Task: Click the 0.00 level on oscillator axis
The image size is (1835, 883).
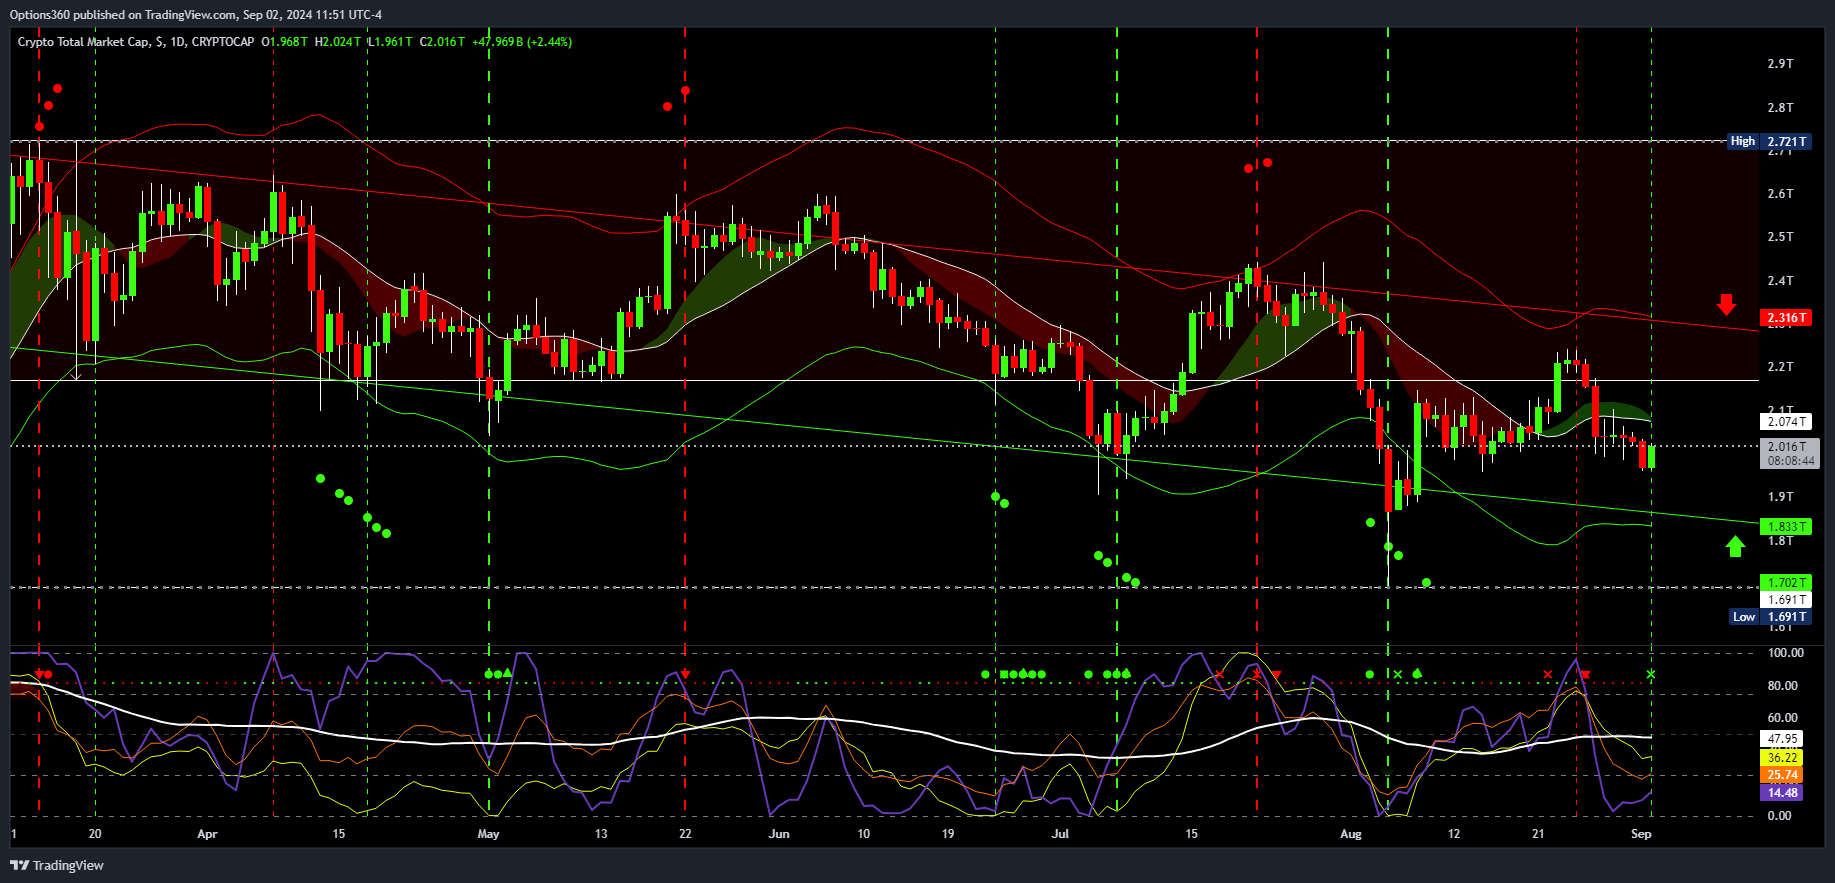Action: point(1780,816)
